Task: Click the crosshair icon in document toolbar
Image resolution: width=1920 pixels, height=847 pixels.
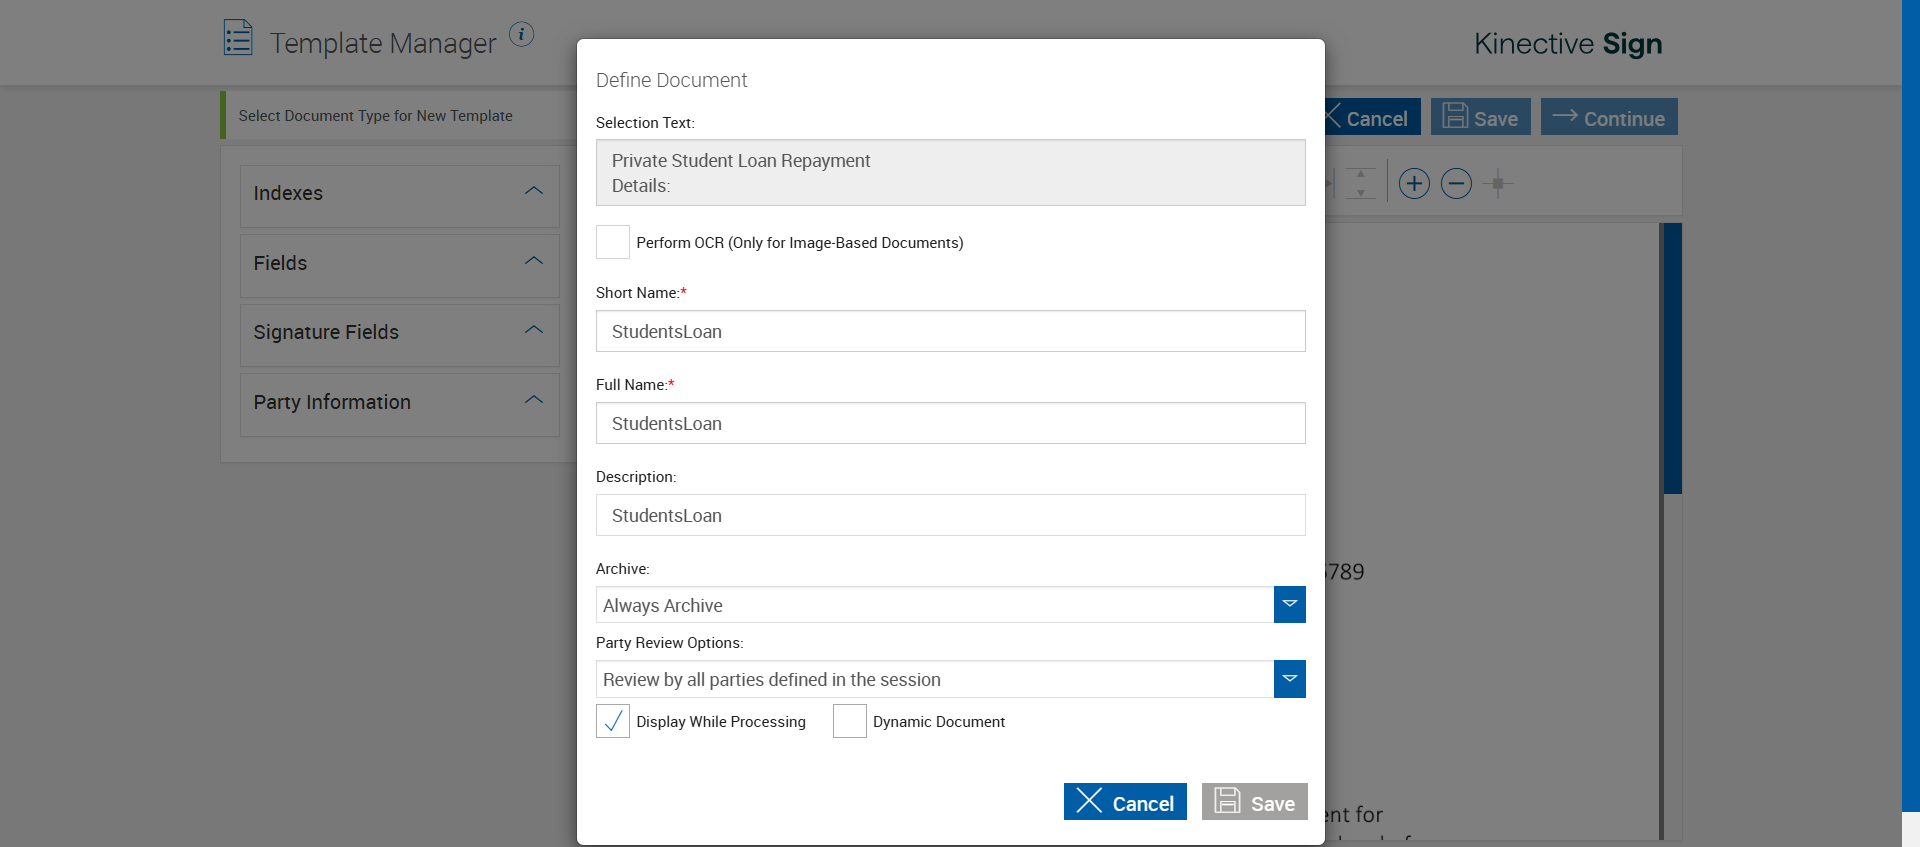Action: click(x=1497, y=184)
